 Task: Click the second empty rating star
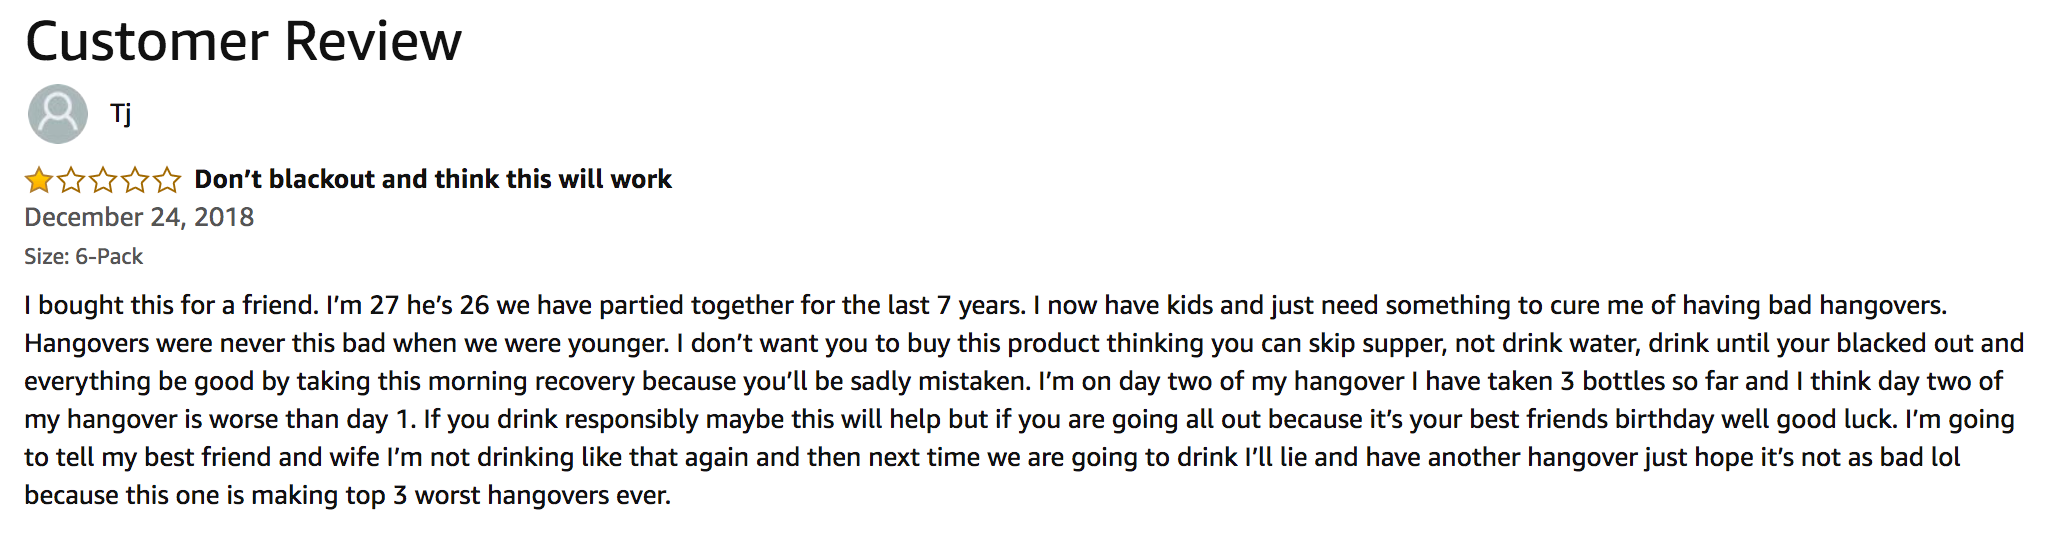pyautogui.click(x=71, y=180)
